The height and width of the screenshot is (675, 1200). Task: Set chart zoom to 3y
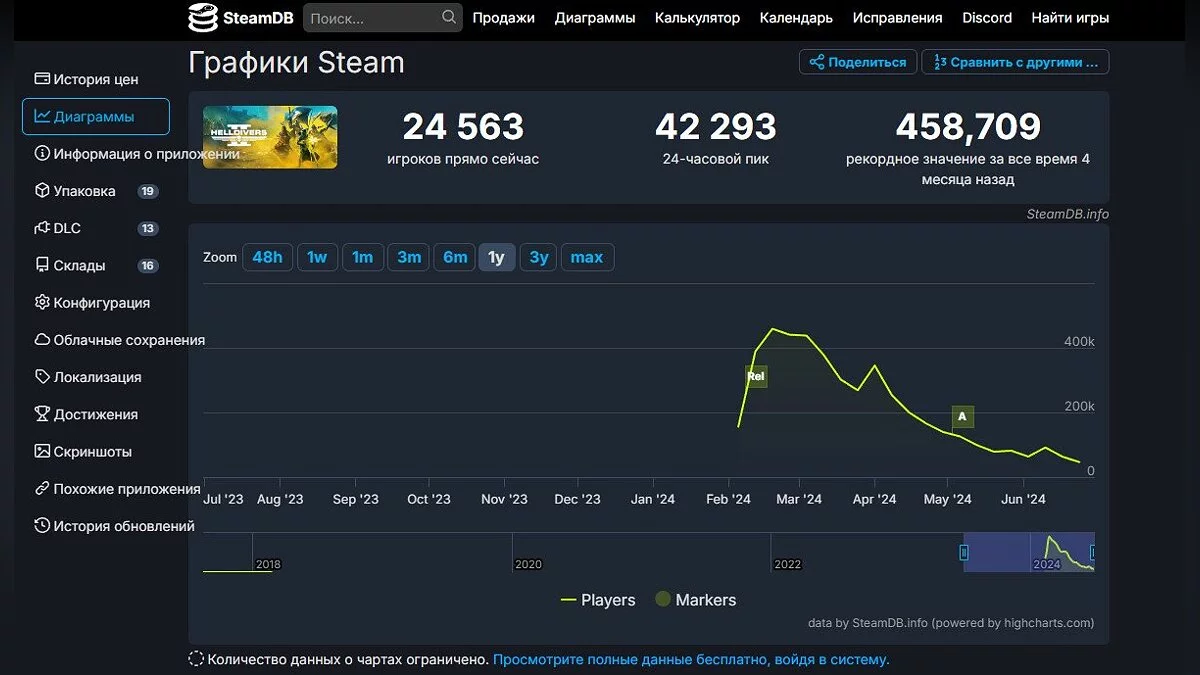539,257
